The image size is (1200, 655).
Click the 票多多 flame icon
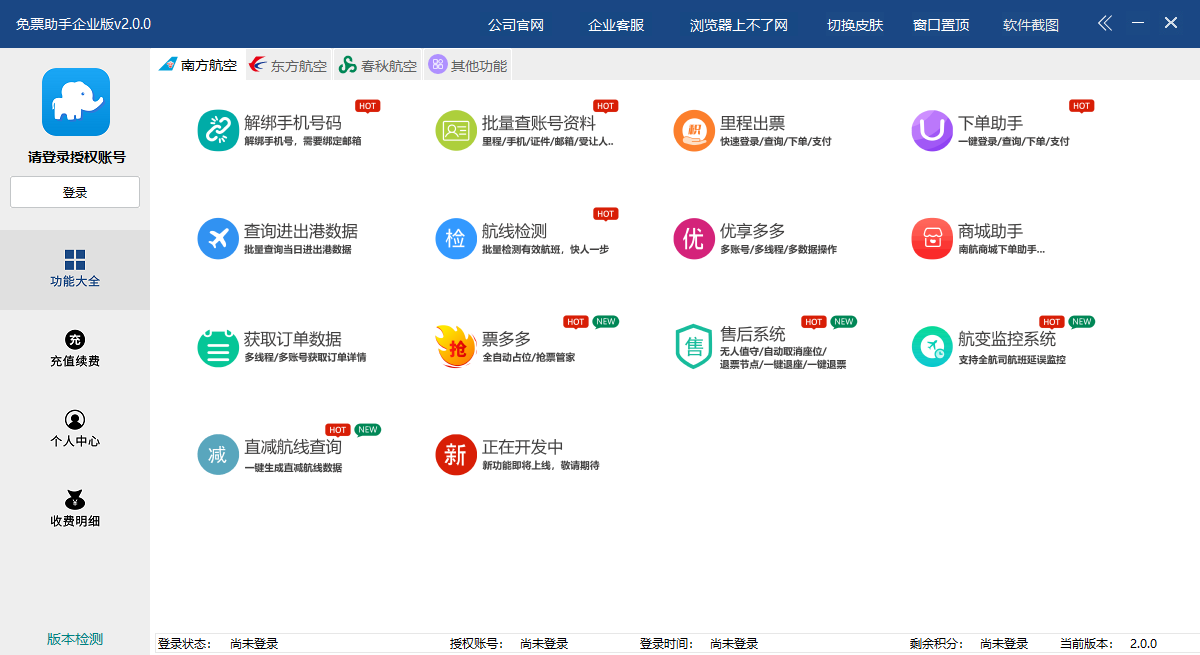coord(455,347)
